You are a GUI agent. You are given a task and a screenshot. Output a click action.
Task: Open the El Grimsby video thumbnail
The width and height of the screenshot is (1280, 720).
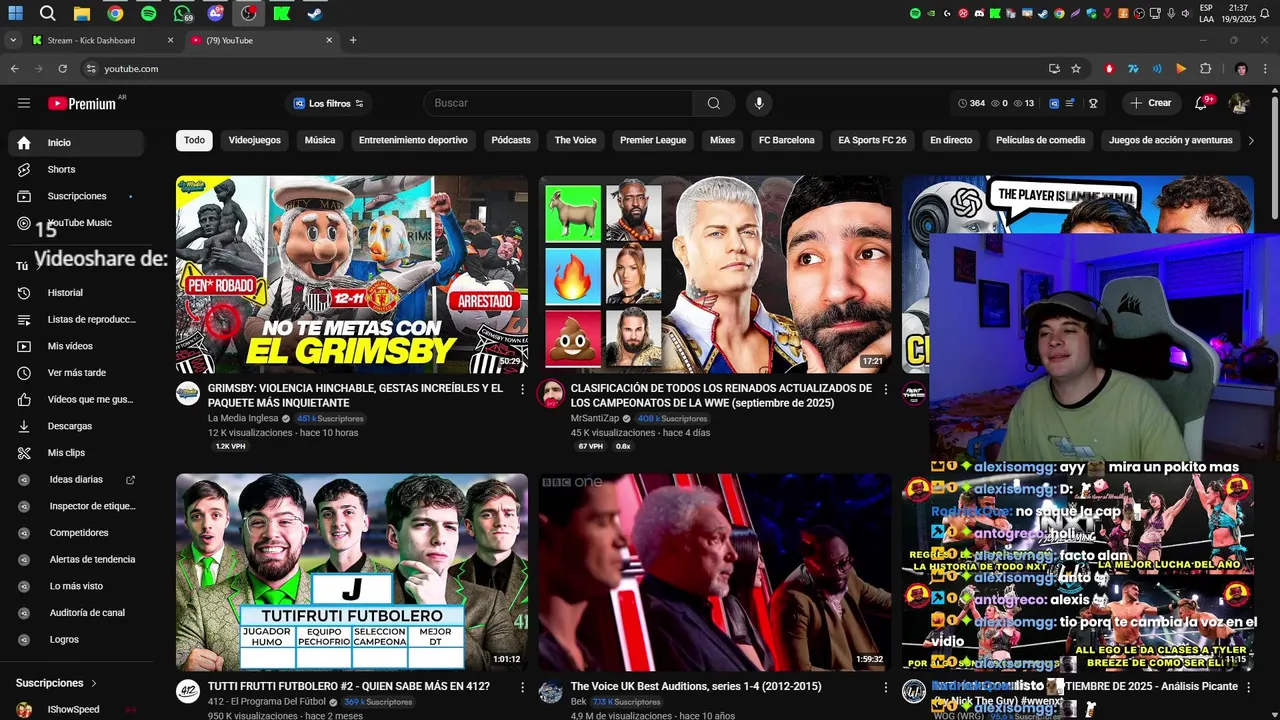352,275
